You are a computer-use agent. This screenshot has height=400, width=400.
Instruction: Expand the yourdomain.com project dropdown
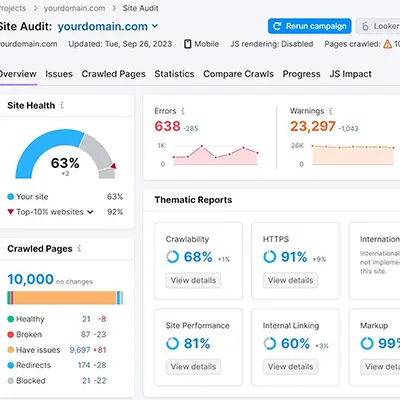(155, 26)
